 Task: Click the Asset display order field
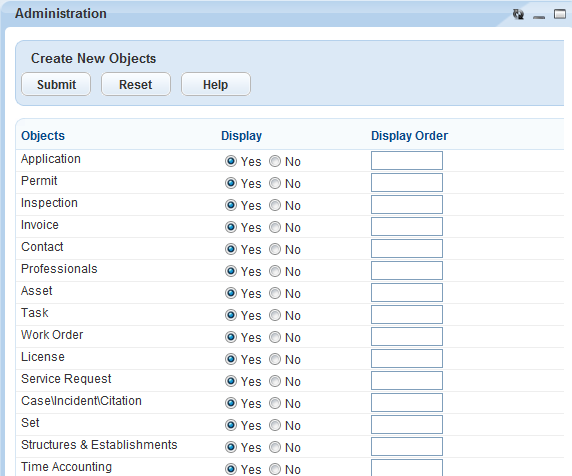click(x=407, y=293)
